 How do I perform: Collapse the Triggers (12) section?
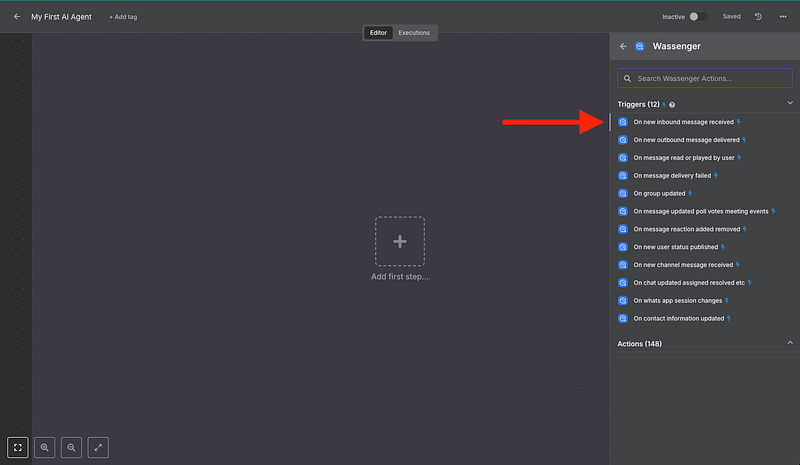point(789,103)
